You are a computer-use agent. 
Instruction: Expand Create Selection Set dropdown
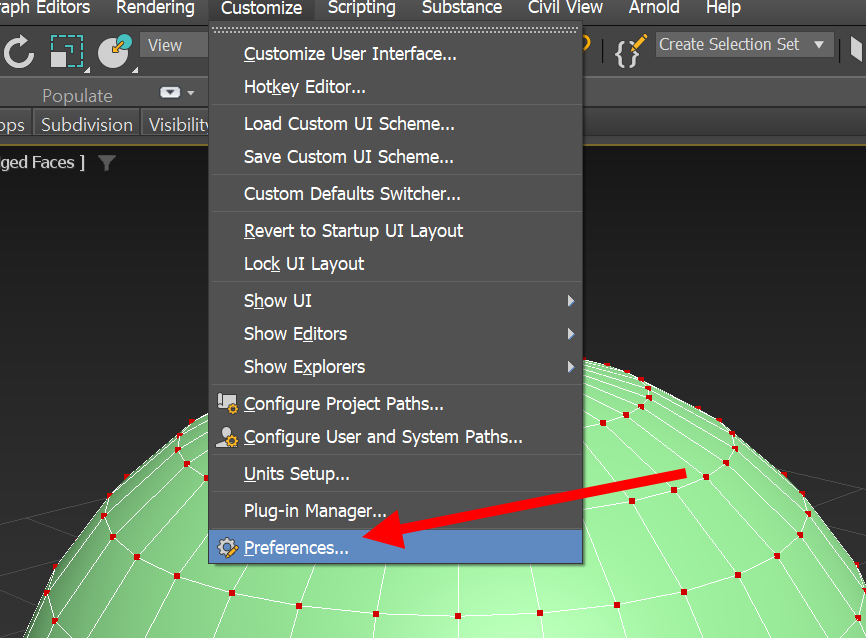(819, 44)
